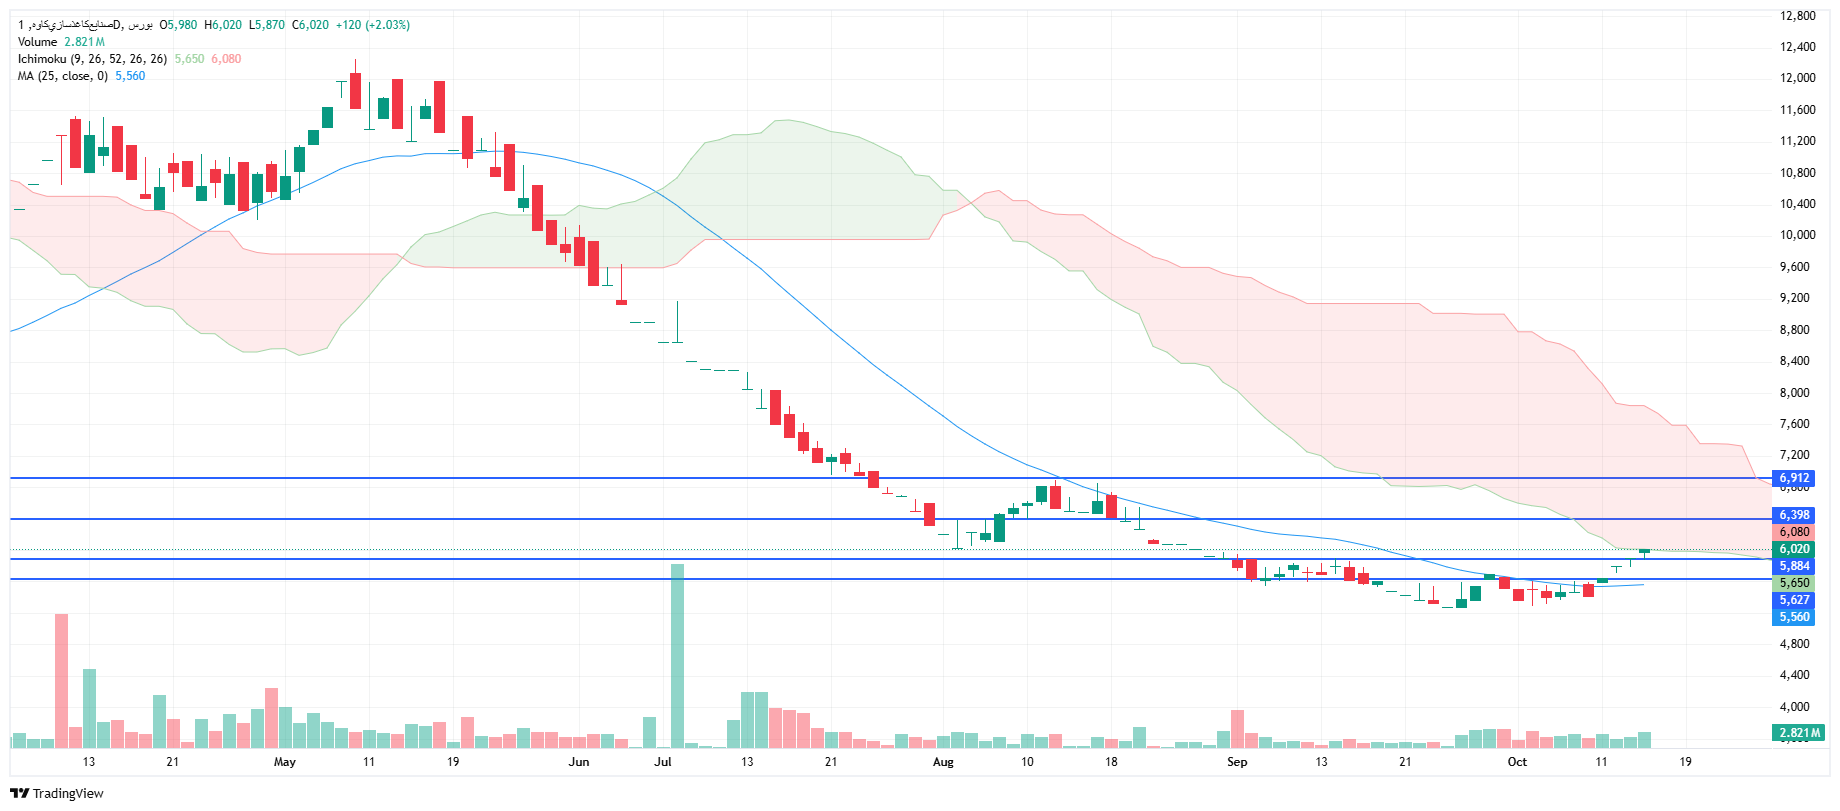Screen dimensions: 1840x811
Task: Select the MA (25, close, 0) legend
Action: click(62, 76)
